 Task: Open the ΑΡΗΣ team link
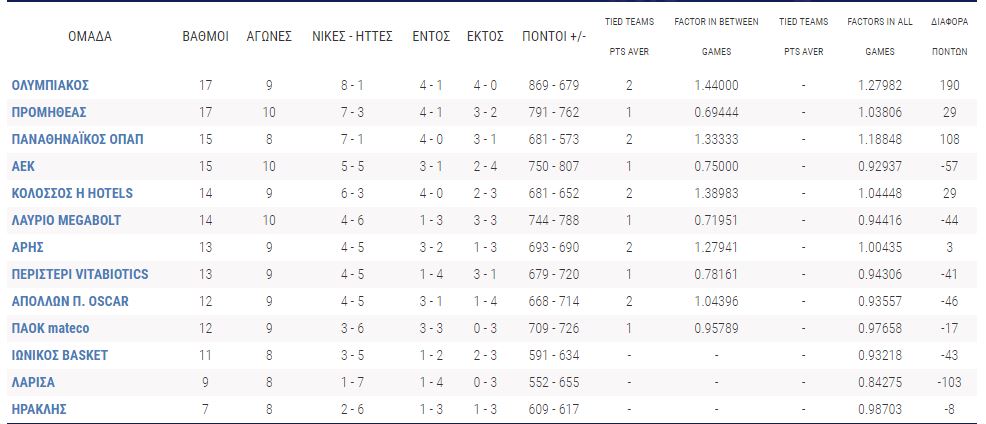28,247
